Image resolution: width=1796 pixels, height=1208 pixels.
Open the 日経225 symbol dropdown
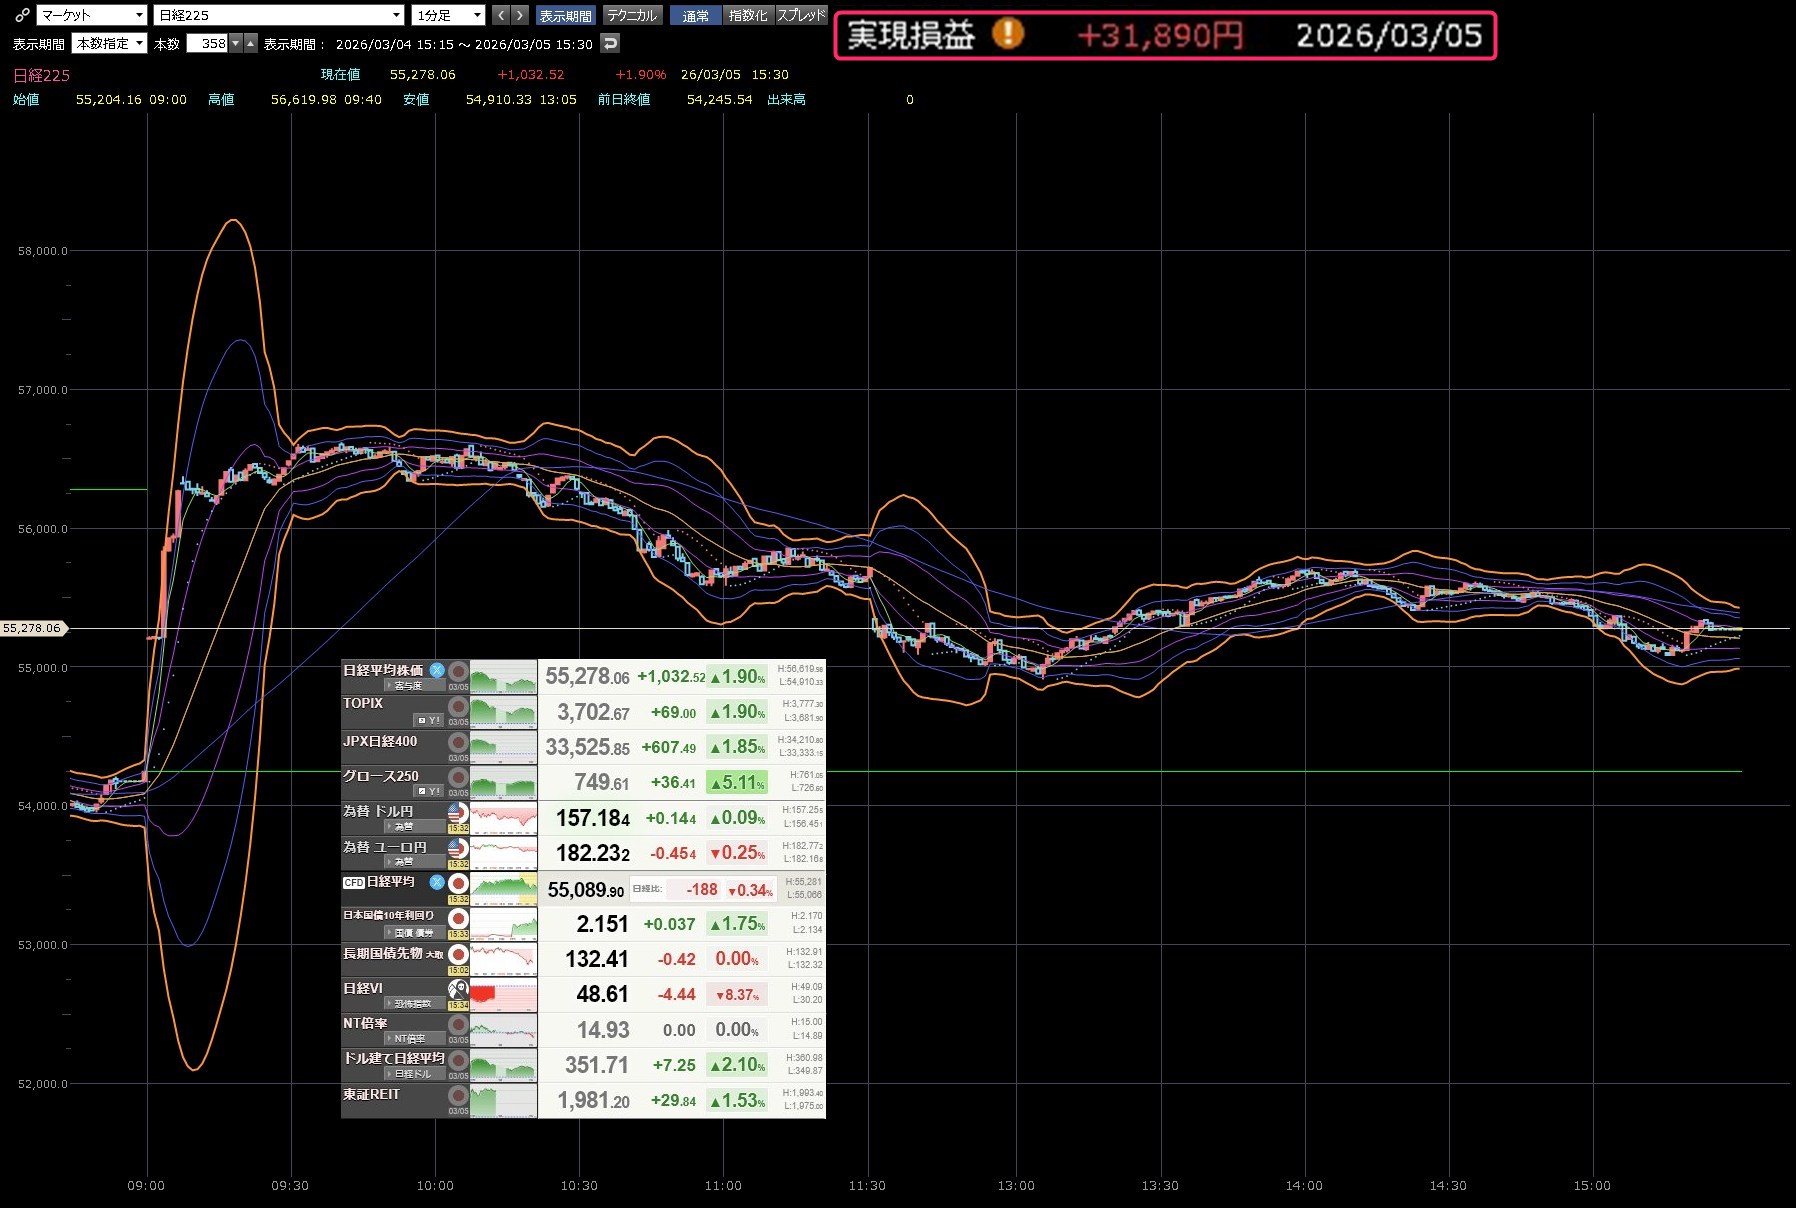[x=279, y=15]
